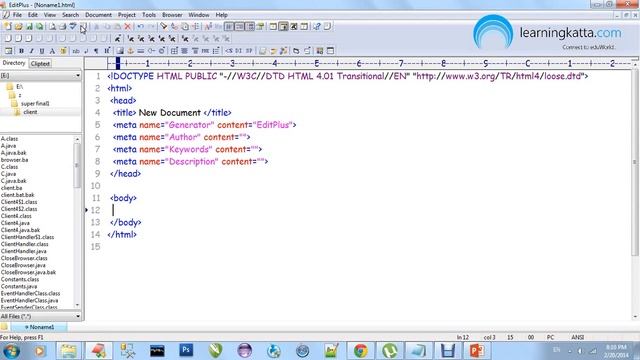Screen dimensions: 640x360
Task: Click the red X Delete icon
Action: (128, 27)
